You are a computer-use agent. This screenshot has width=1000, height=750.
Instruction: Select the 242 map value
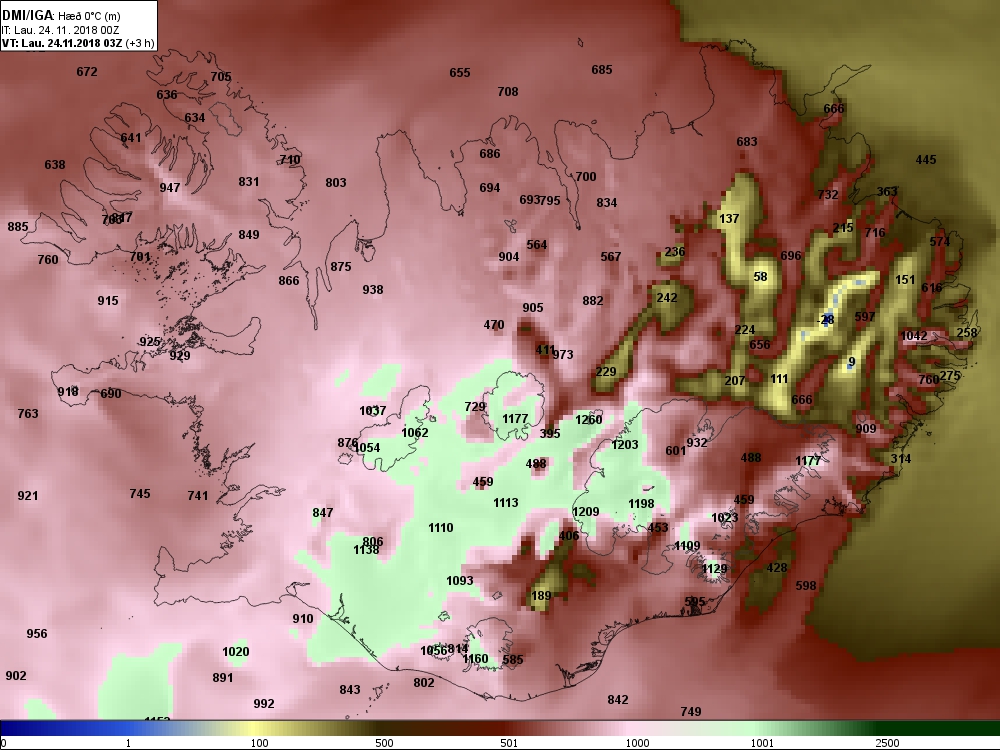click(x=666, y=298)
